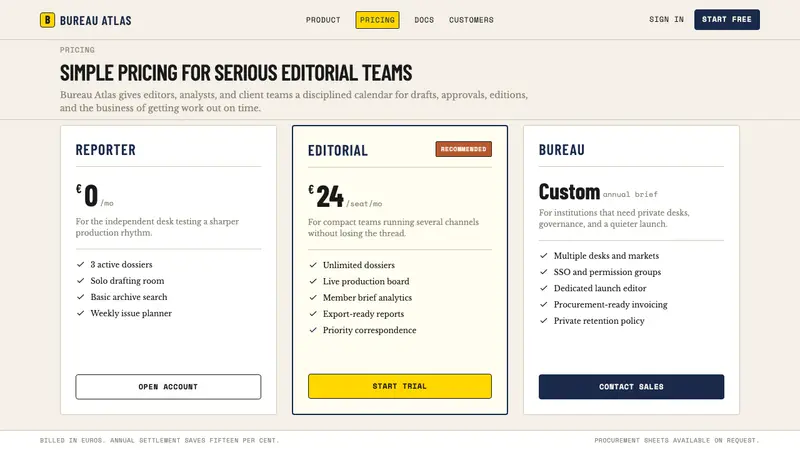
Task: Go to the Docs nav item
Action: (424, 20)
